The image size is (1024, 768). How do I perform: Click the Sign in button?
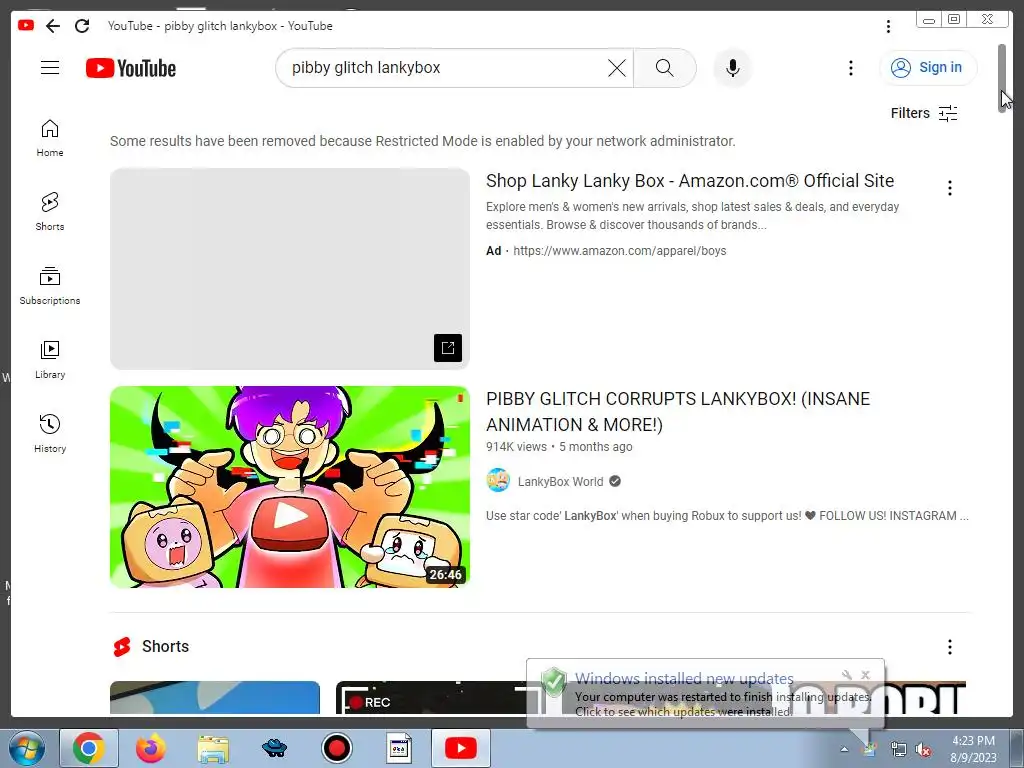point(928,68)
